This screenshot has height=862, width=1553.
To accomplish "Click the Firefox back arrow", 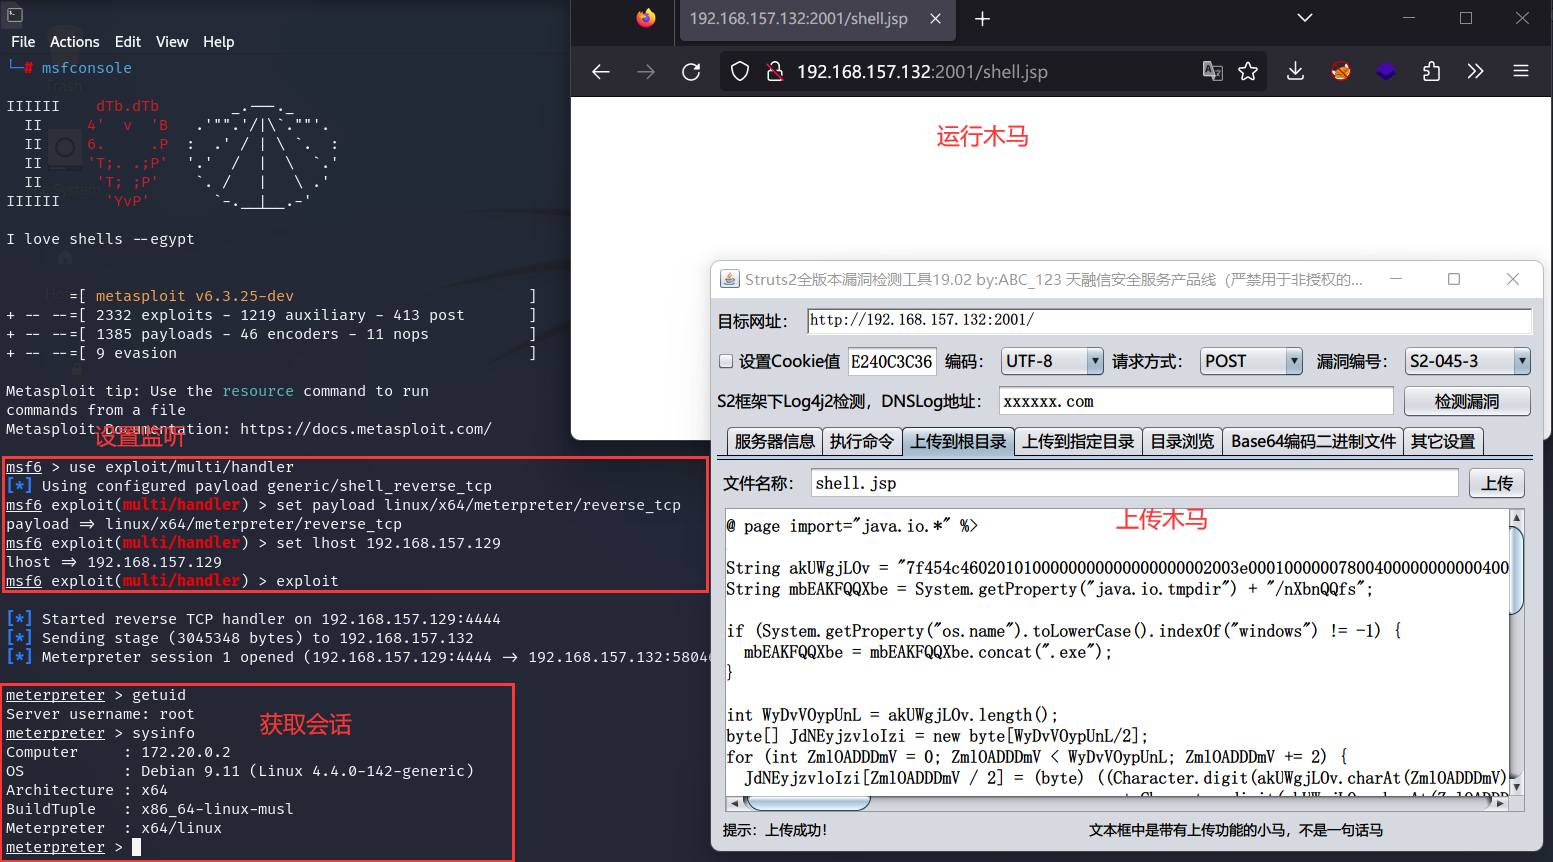I will click(600, 72).
